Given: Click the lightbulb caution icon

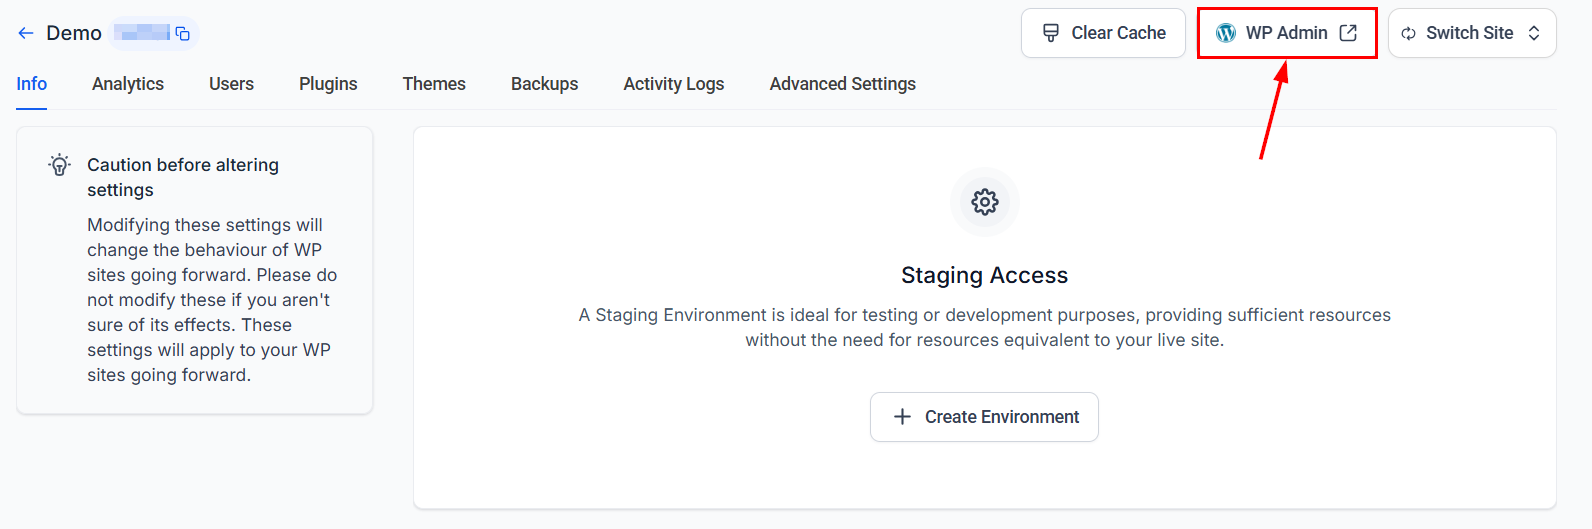Looking at the screenshot, I should [x=60, y=165].
